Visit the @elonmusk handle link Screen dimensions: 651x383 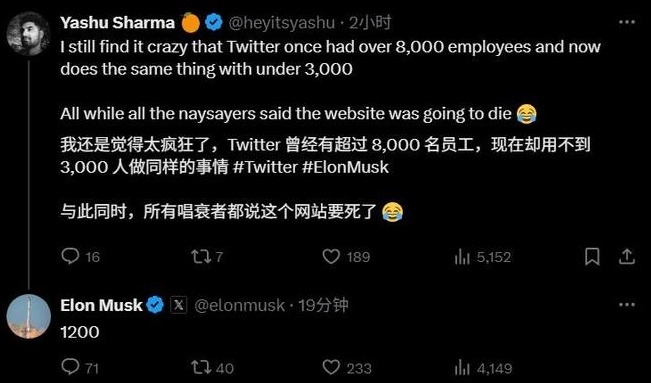240,305
